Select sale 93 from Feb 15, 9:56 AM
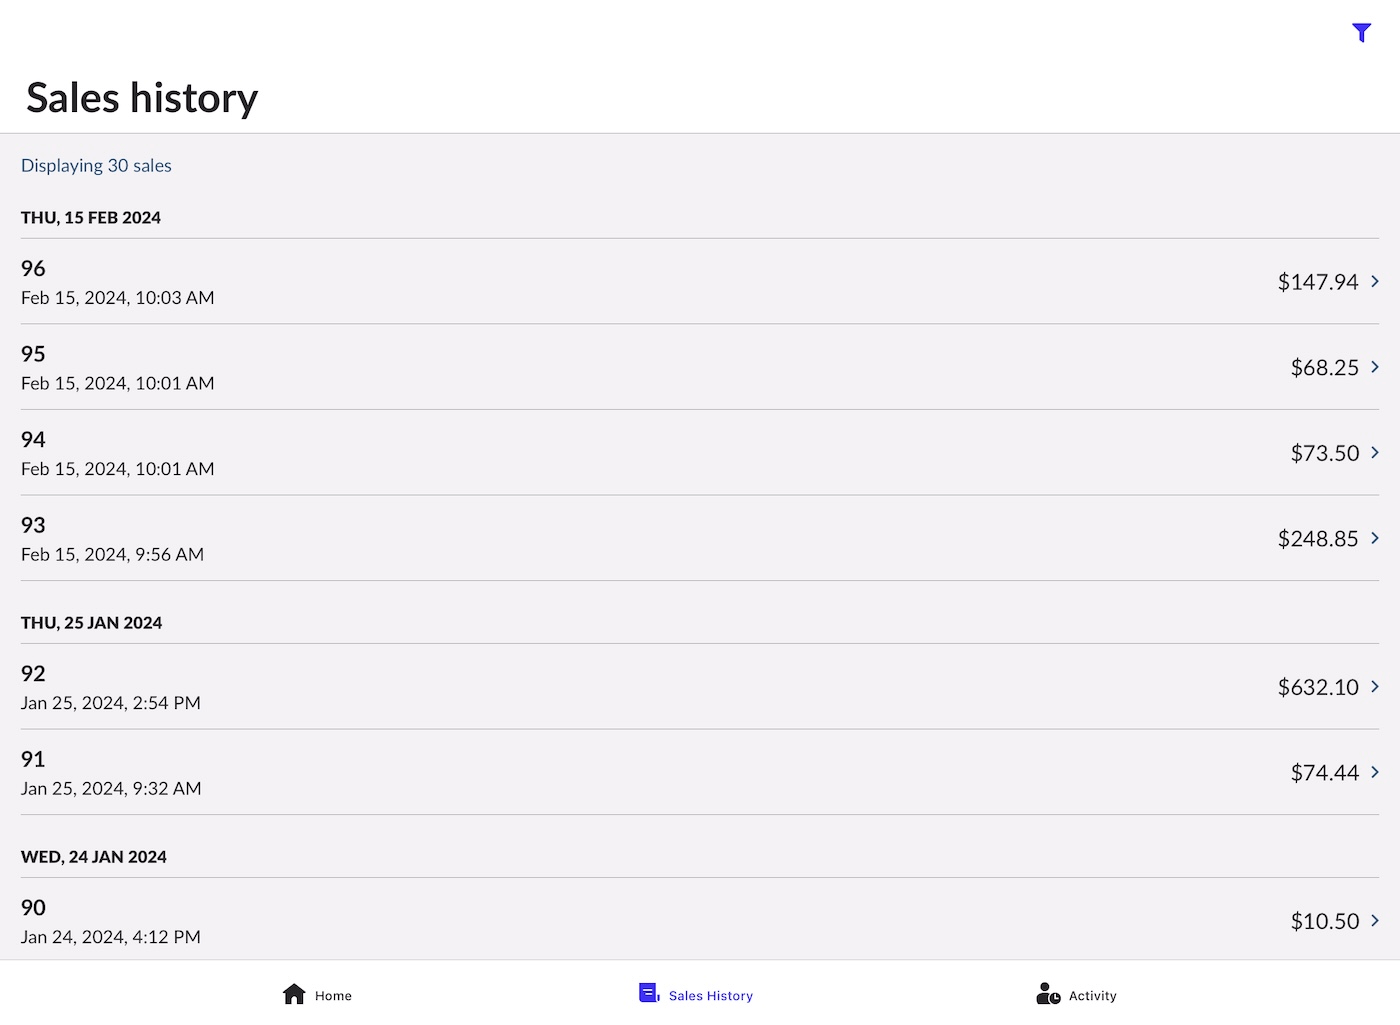This screenshot has width=1400, height=1025. (x=600, y=538)
